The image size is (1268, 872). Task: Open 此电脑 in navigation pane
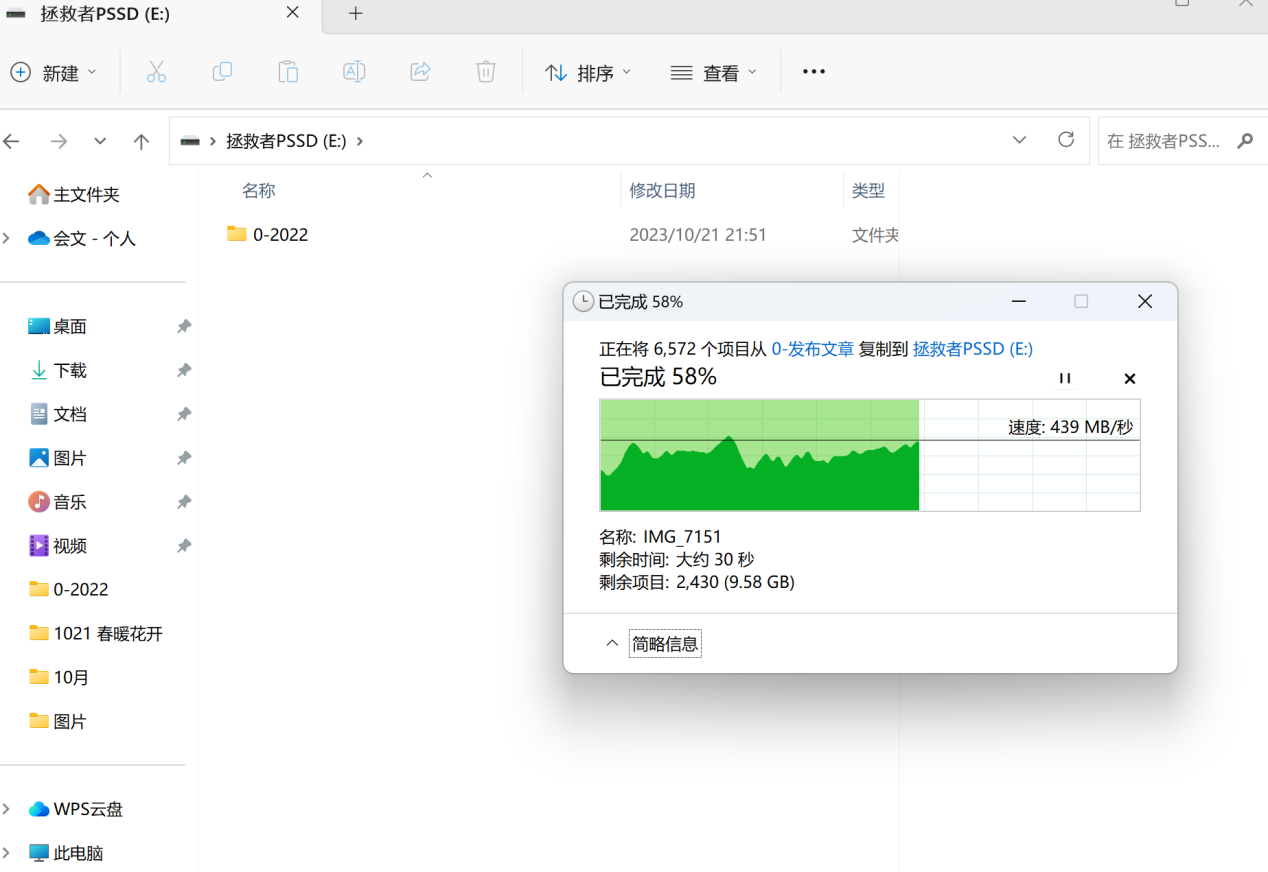click(66, 854)
